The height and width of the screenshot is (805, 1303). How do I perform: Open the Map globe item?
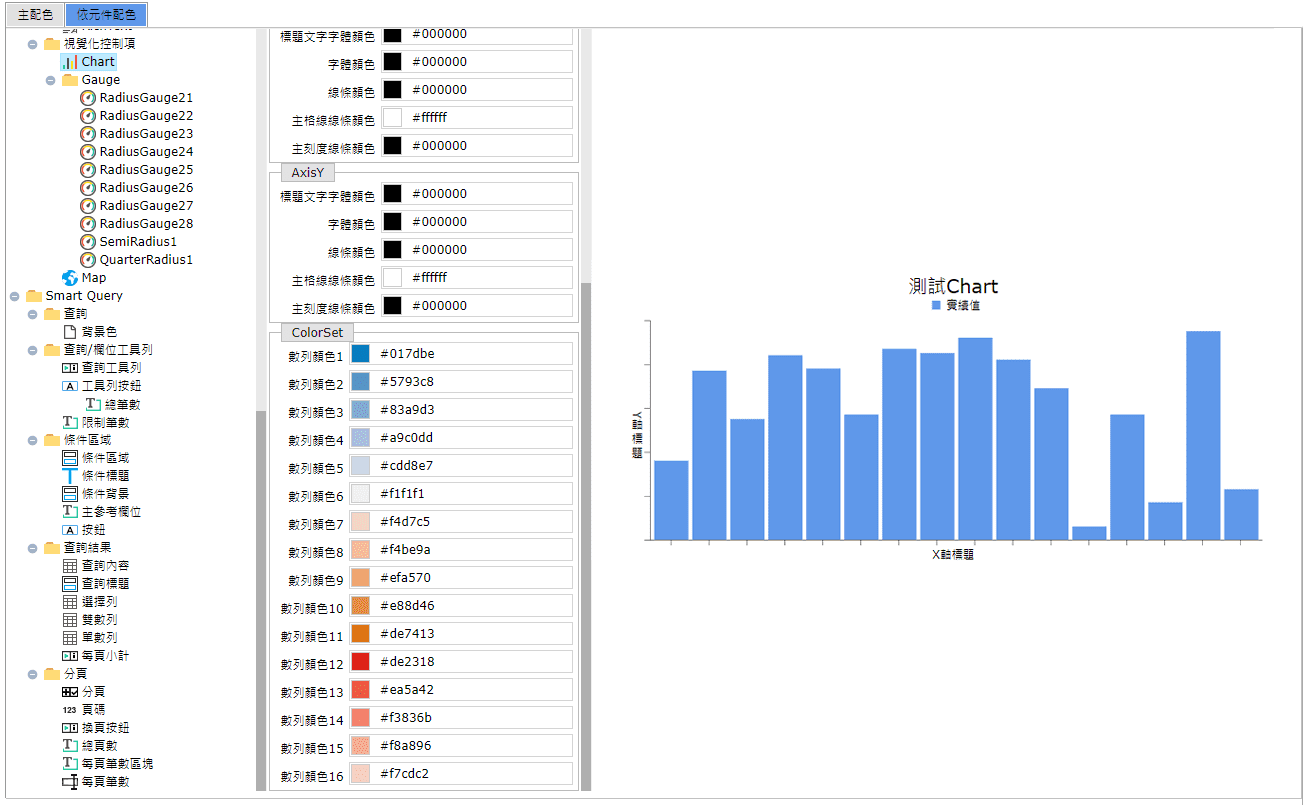[x=93, y=278]
